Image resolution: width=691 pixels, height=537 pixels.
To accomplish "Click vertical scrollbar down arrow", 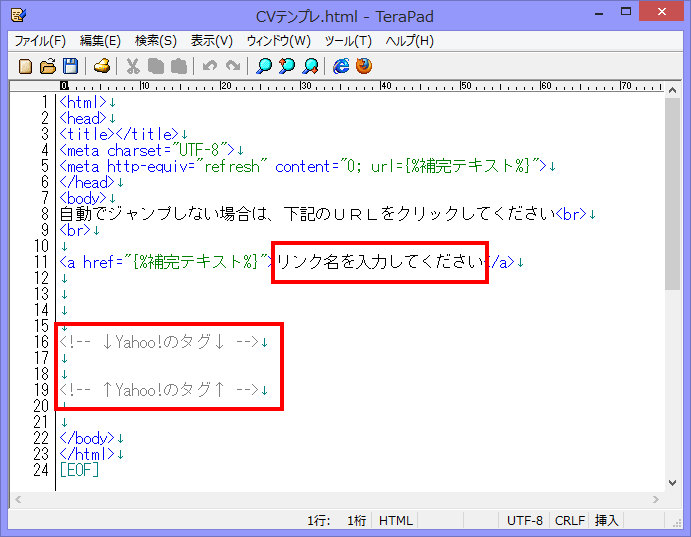I will tap(672, 483).
